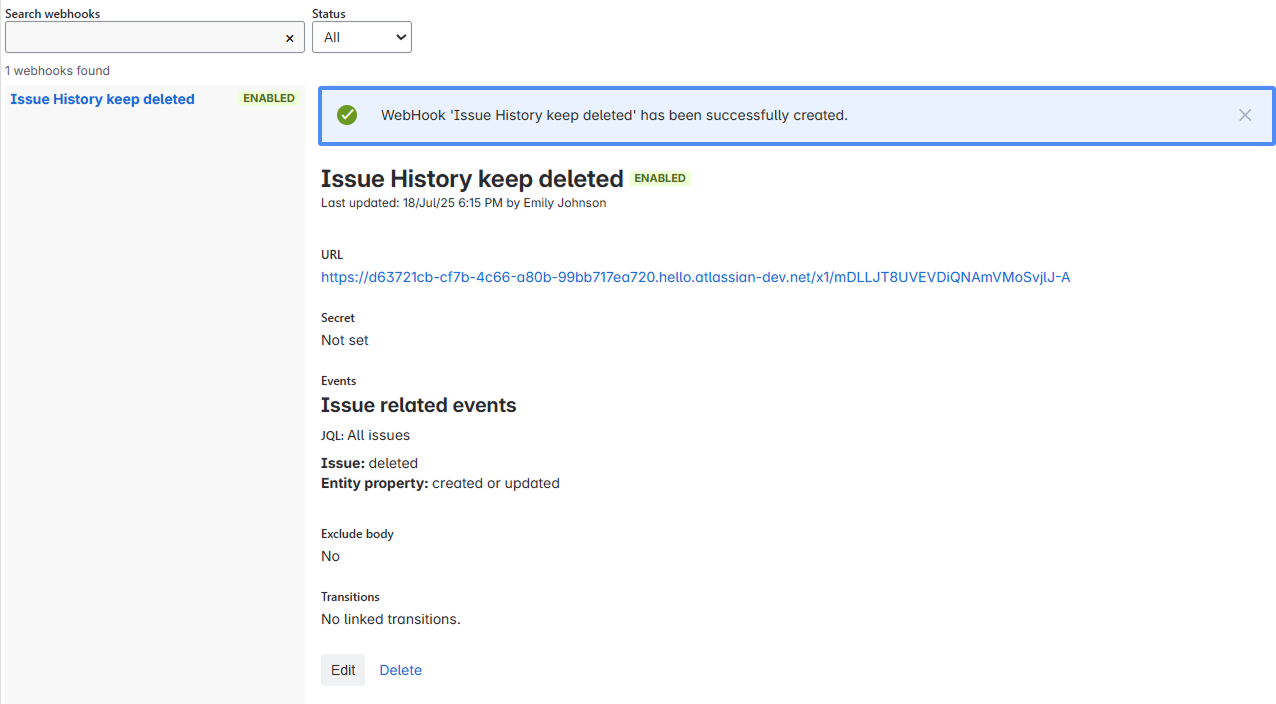Select 'Issue History keep deleted' in the webhook list
This screenshot has width=1276, height=704.
pos(102,99)
